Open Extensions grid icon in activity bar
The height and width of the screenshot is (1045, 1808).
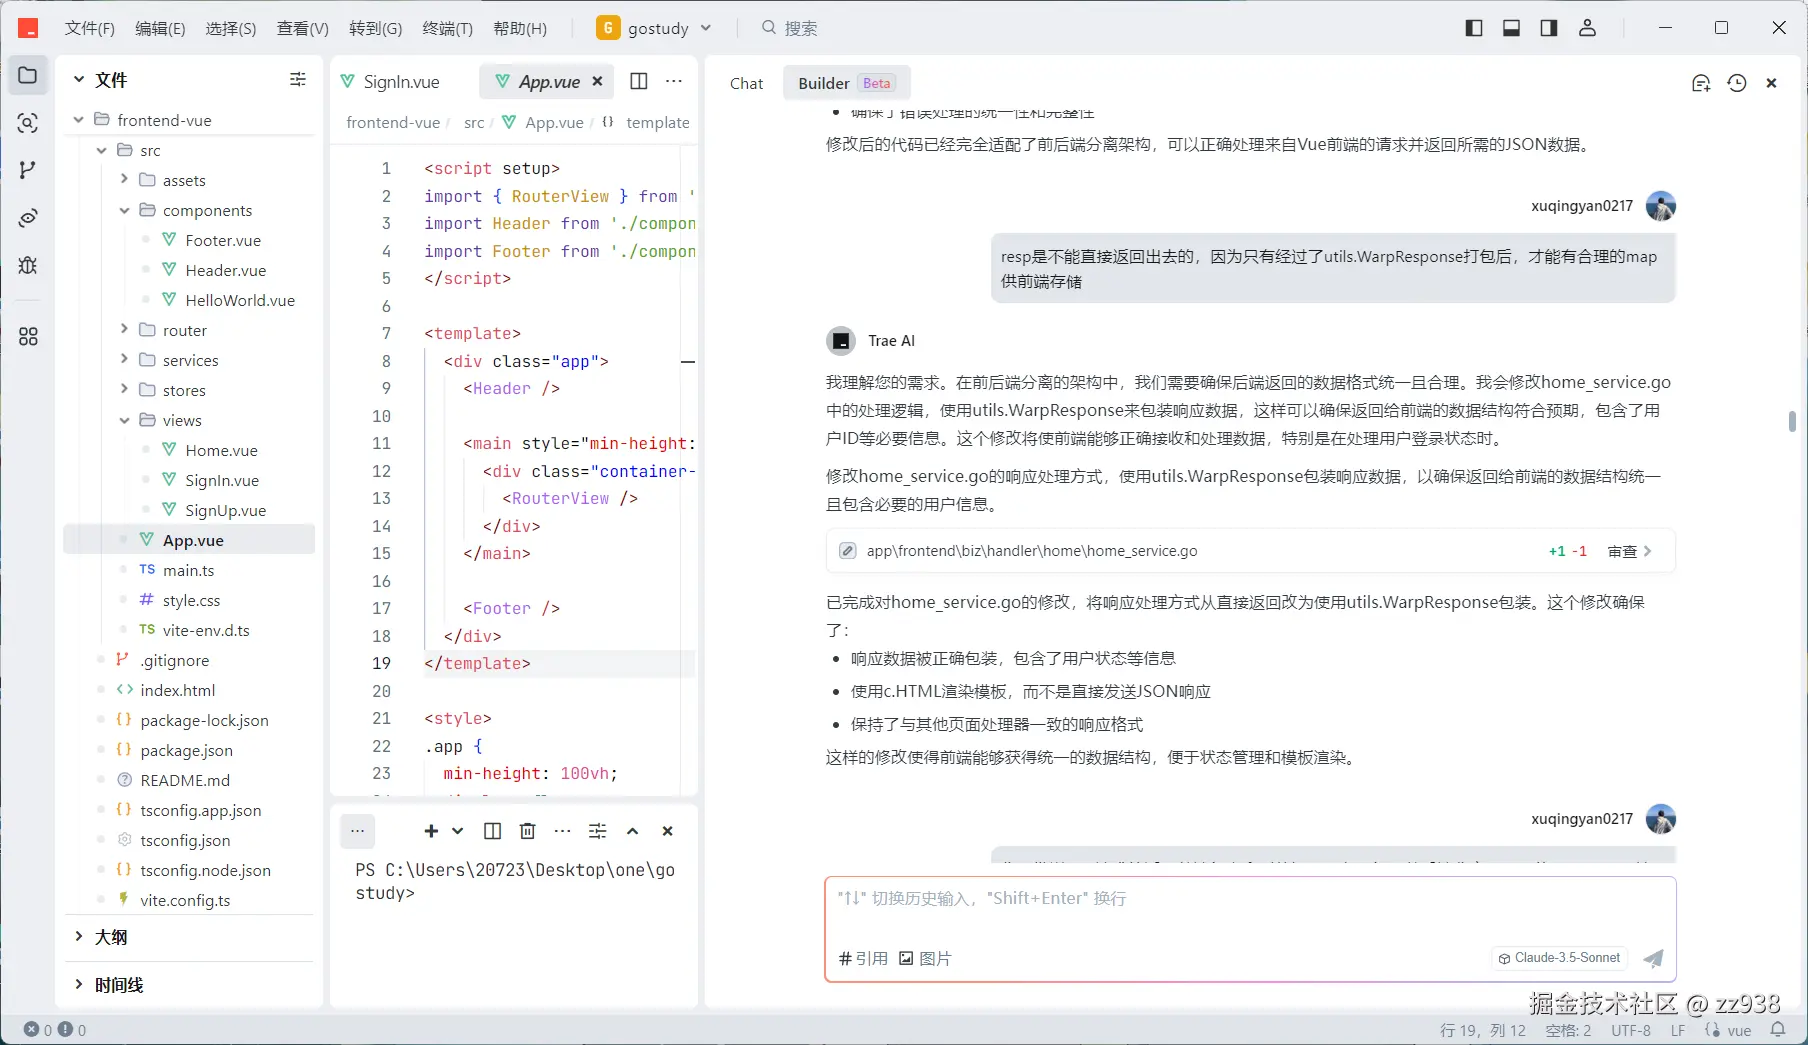coord(28,336)
